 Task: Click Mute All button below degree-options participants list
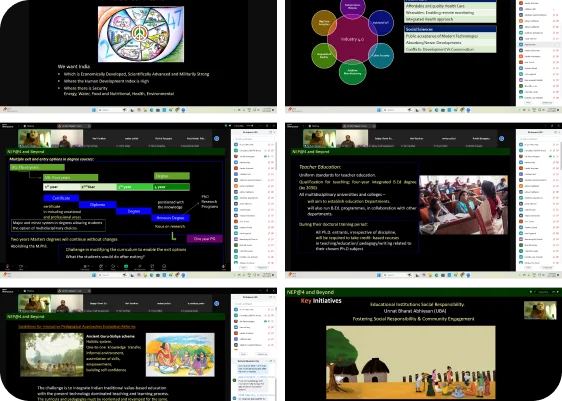click(262, 268)
